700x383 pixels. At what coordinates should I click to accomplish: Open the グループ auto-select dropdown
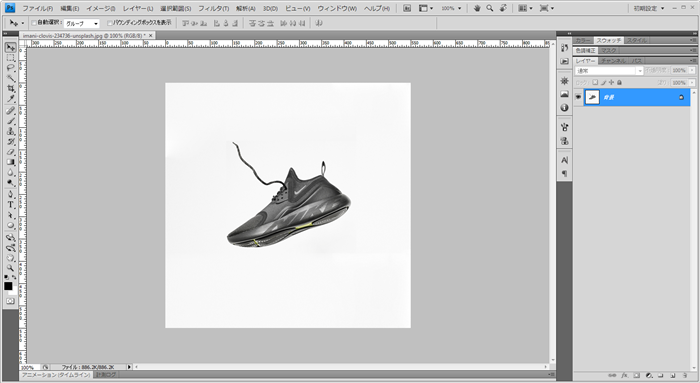pyautogui.click(x=82, y=23)
